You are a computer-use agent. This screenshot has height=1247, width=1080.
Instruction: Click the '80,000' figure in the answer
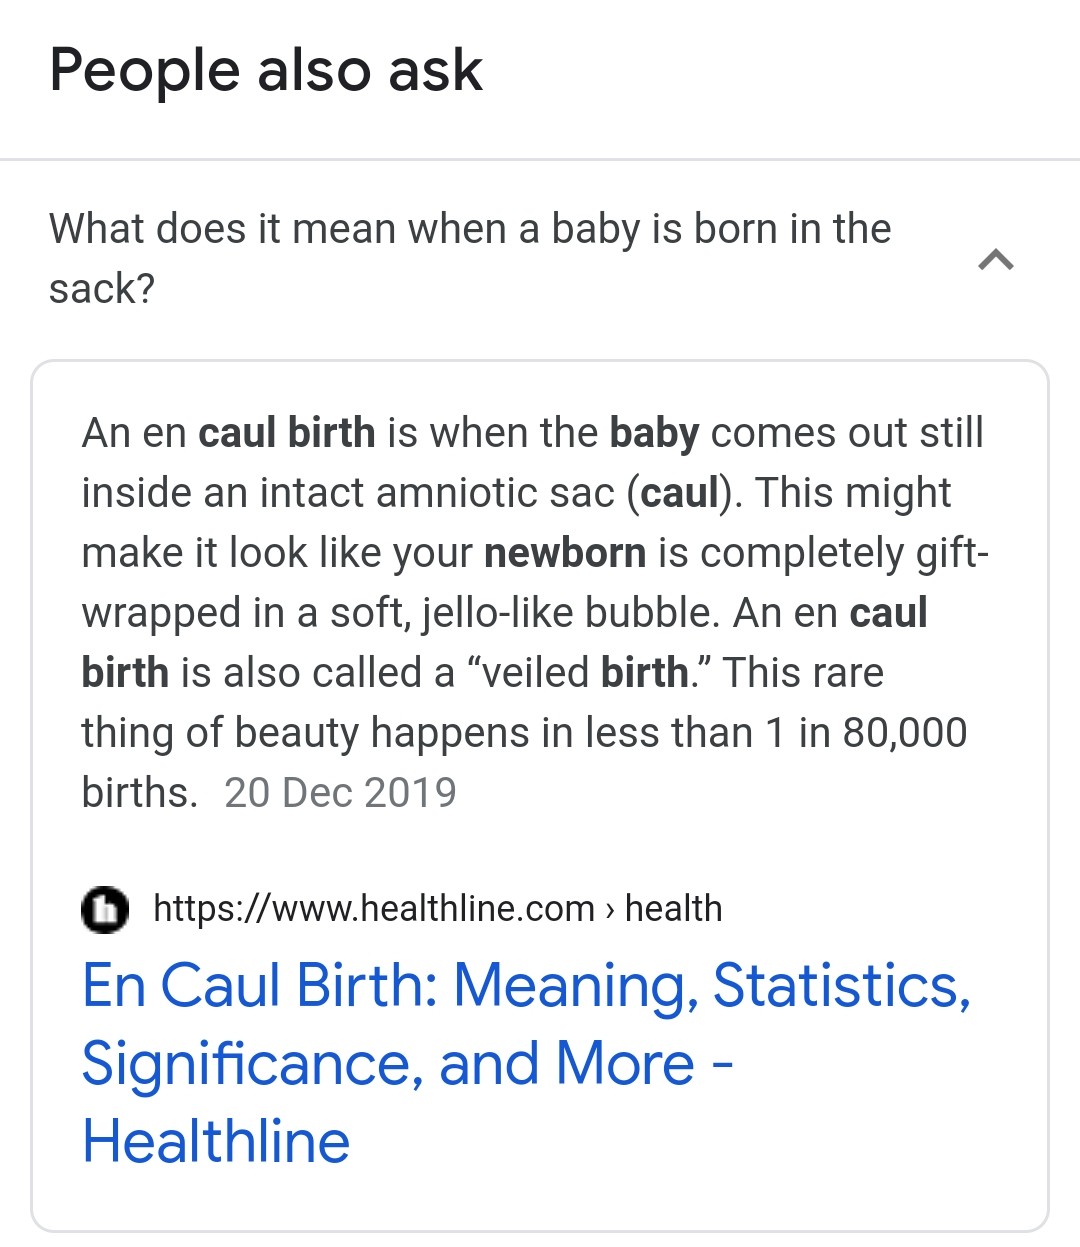905,733
